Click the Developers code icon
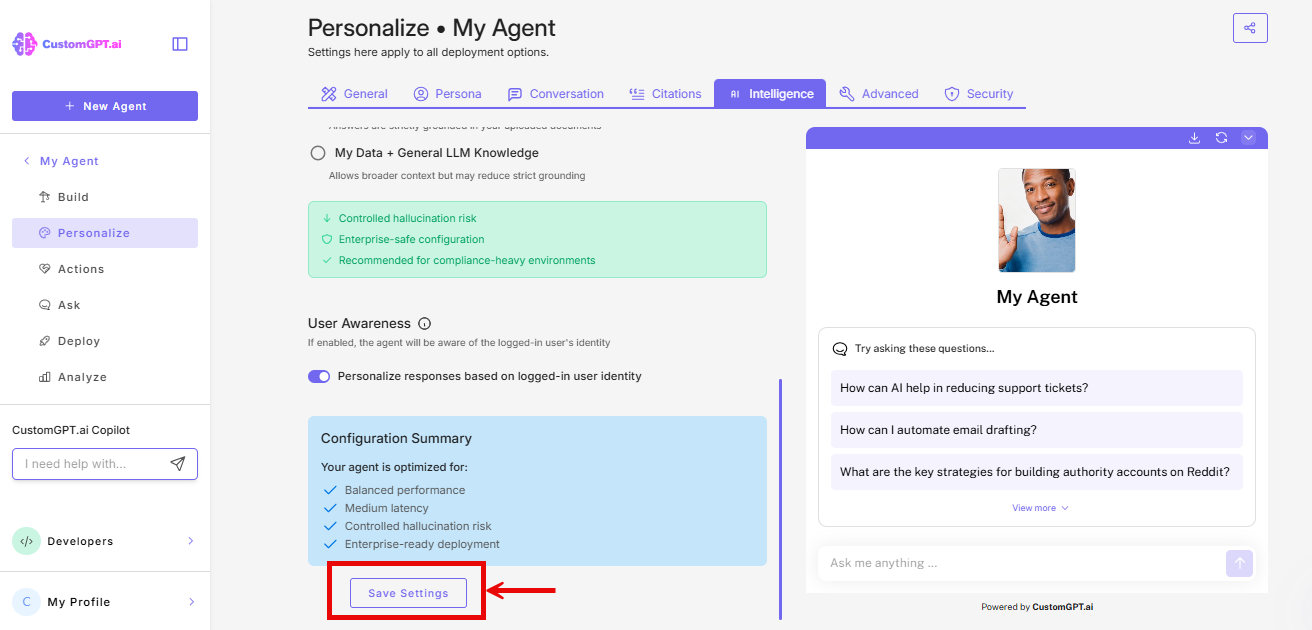 [x=26, y=540]
